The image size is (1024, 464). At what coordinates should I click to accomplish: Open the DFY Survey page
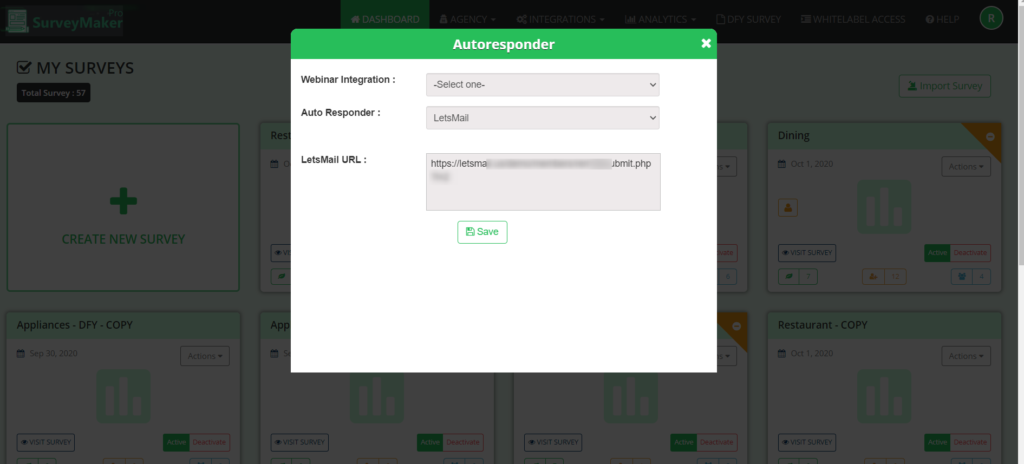coord(748,20)
